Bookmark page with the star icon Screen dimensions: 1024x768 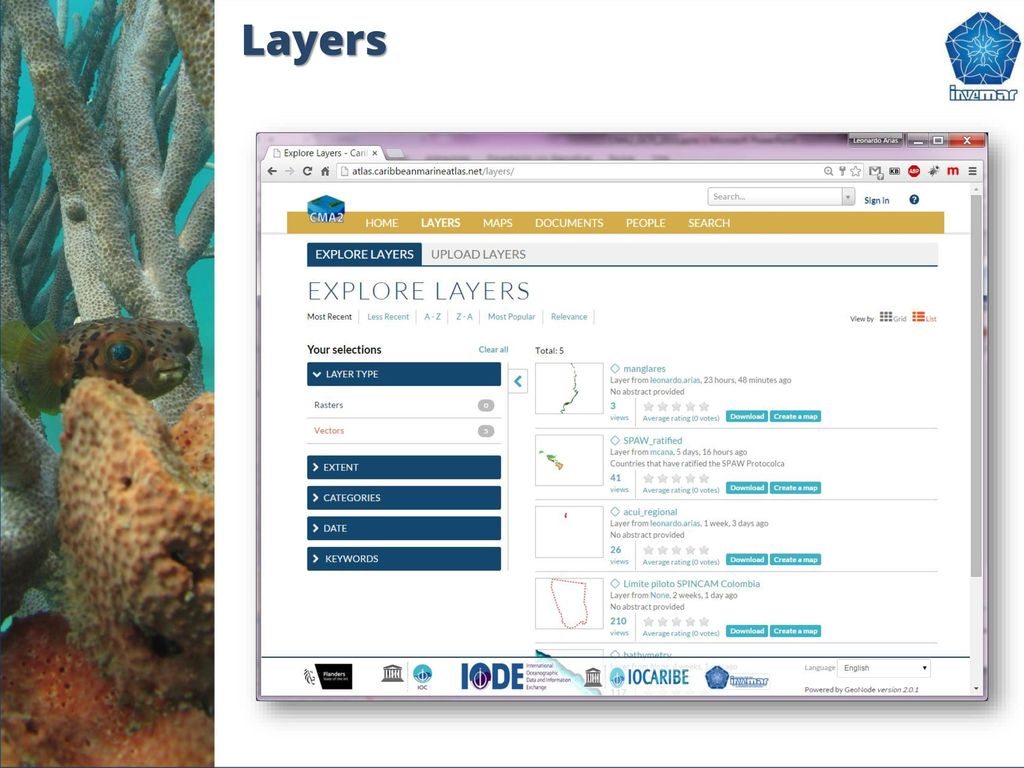pos(856,171)
